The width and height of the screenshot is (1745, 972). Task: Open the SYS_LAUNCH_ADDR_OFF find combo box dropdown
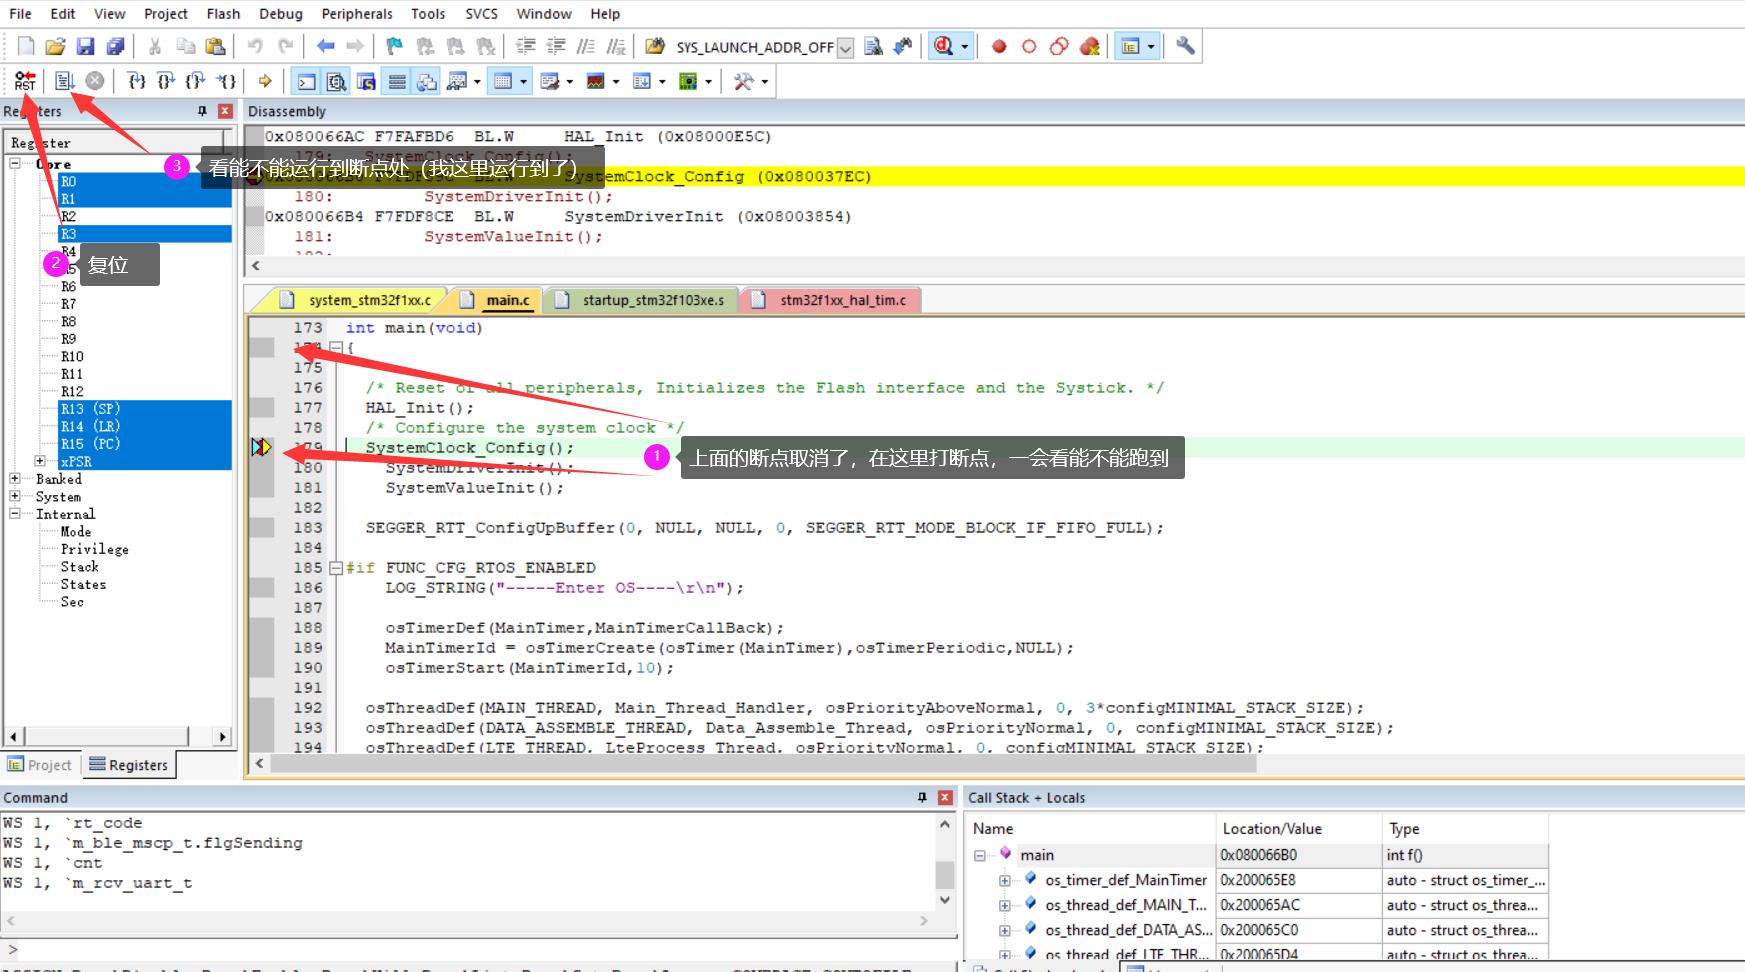pyautogui.click(x=846, y=47)
